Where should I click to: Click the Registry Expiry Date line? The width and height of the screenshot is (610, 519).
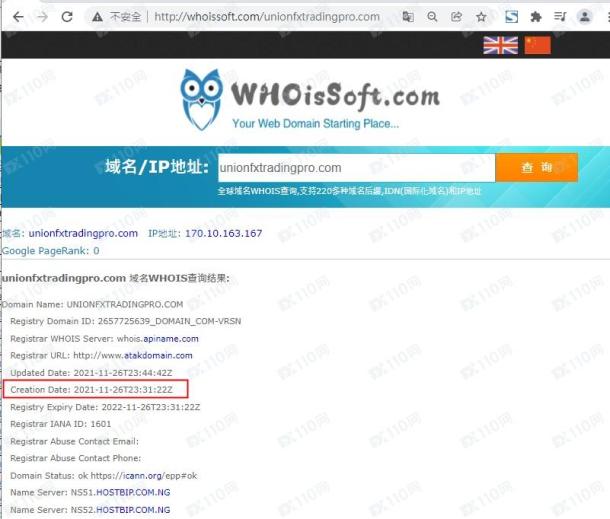click(105, 407)
